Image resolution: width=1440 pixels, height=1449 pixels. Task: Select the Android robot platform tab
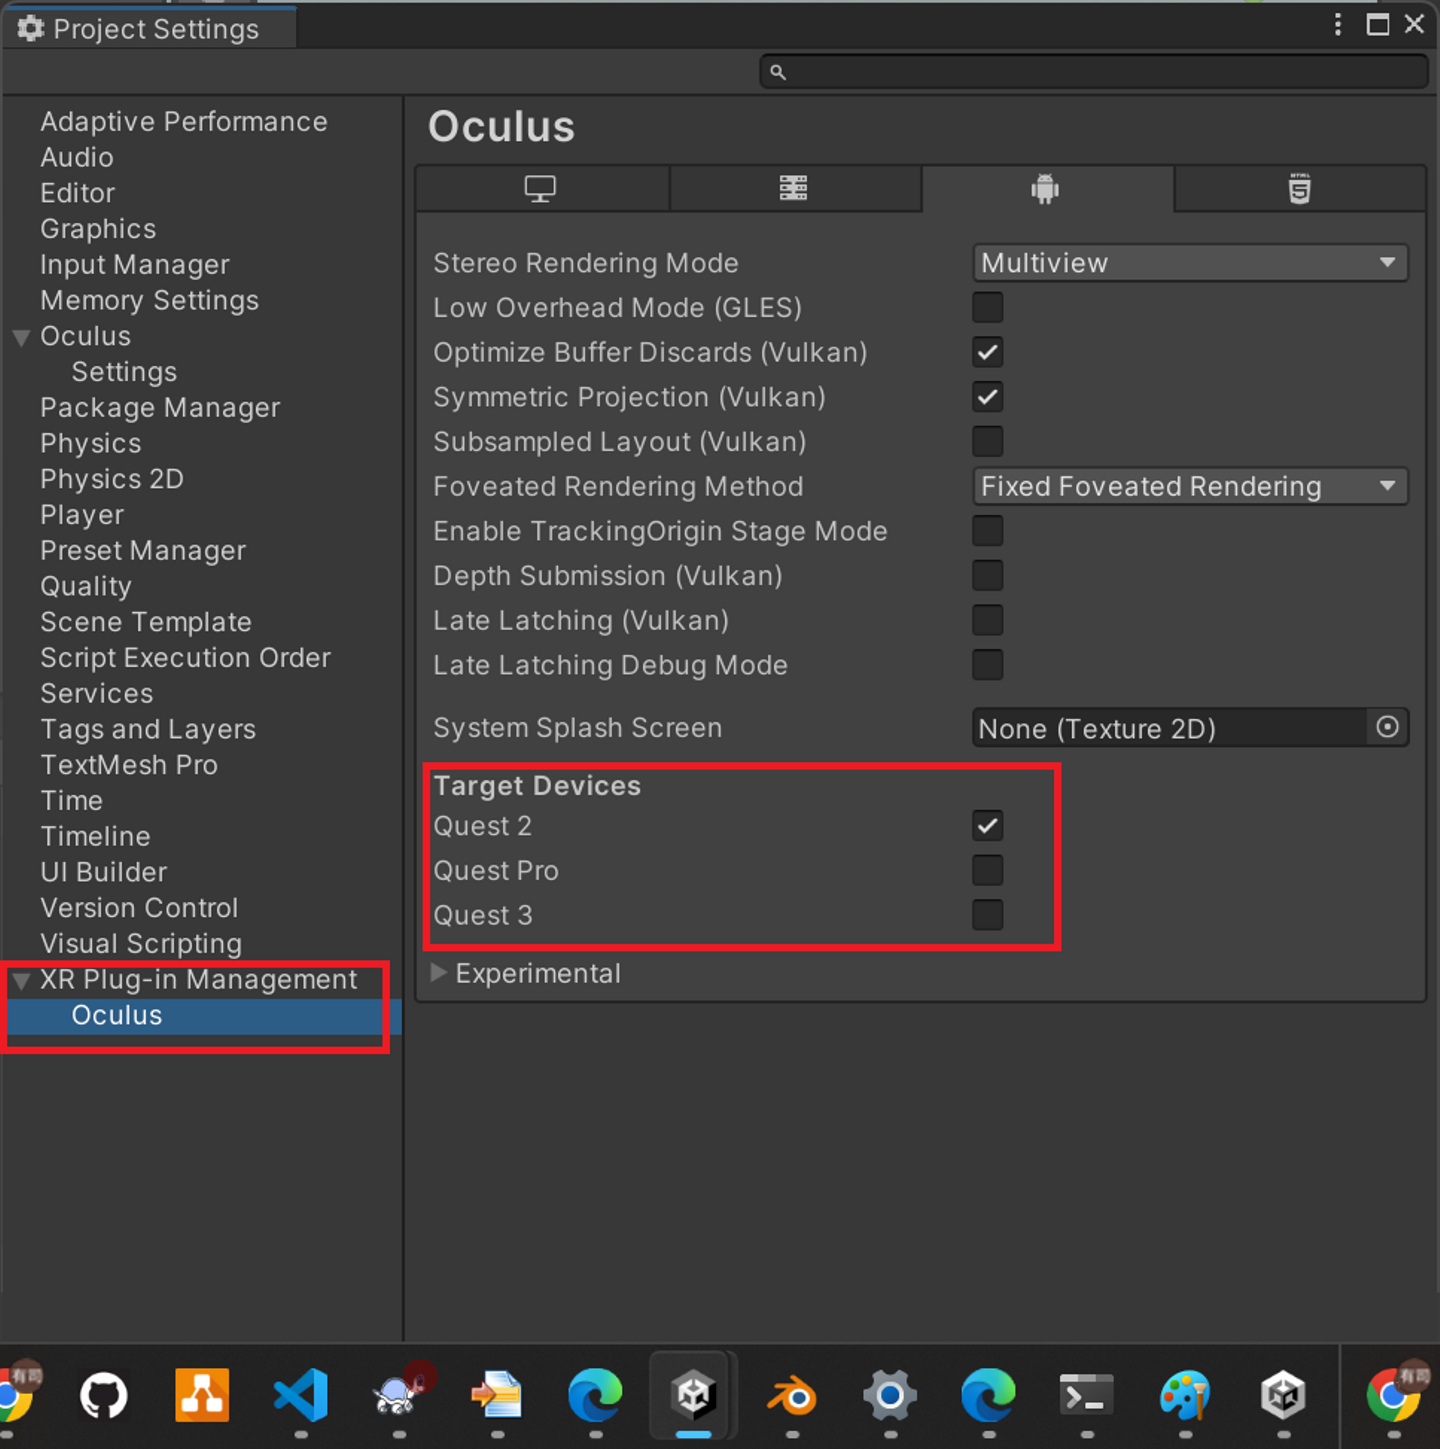(1046, 188)
